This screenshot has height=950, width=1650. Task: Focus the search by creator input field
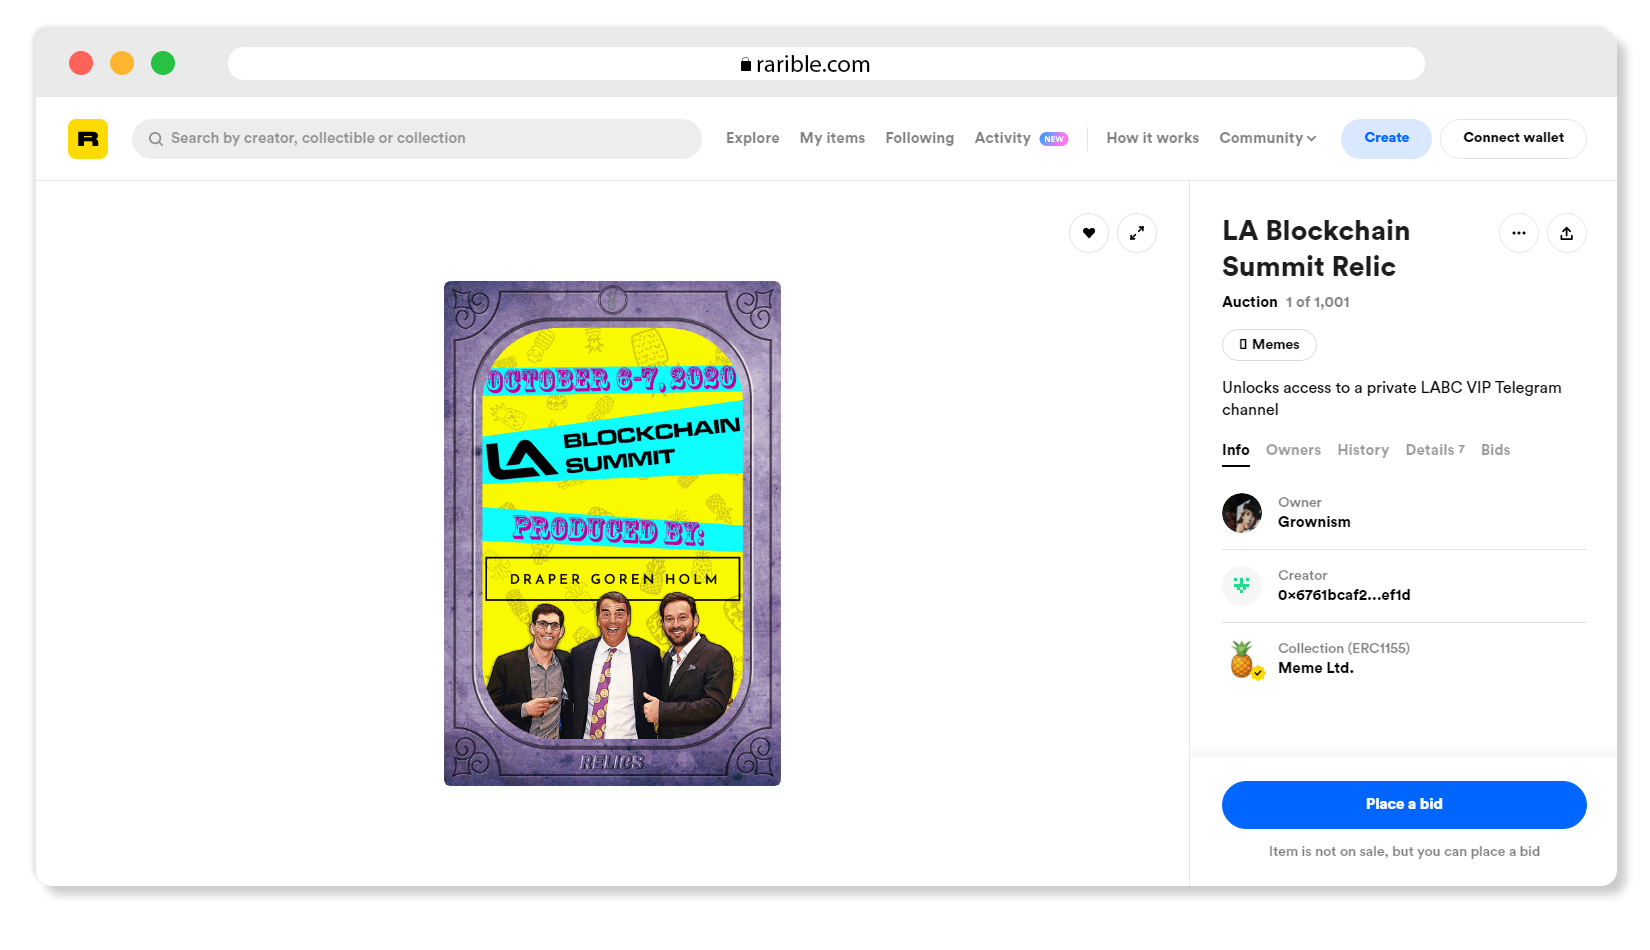coord(417,139)
